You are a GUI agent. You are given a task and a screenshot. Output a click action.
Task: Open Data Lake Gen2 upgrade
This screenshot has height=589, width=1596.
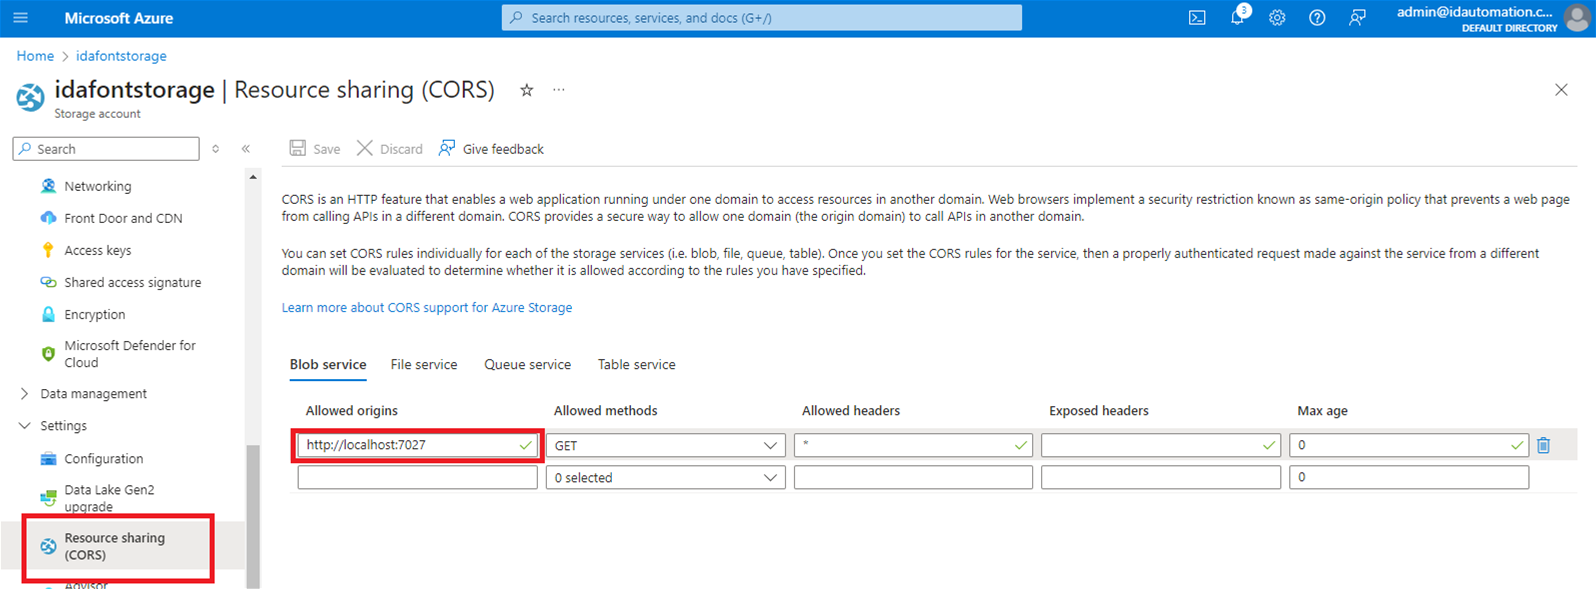(109, 498)
